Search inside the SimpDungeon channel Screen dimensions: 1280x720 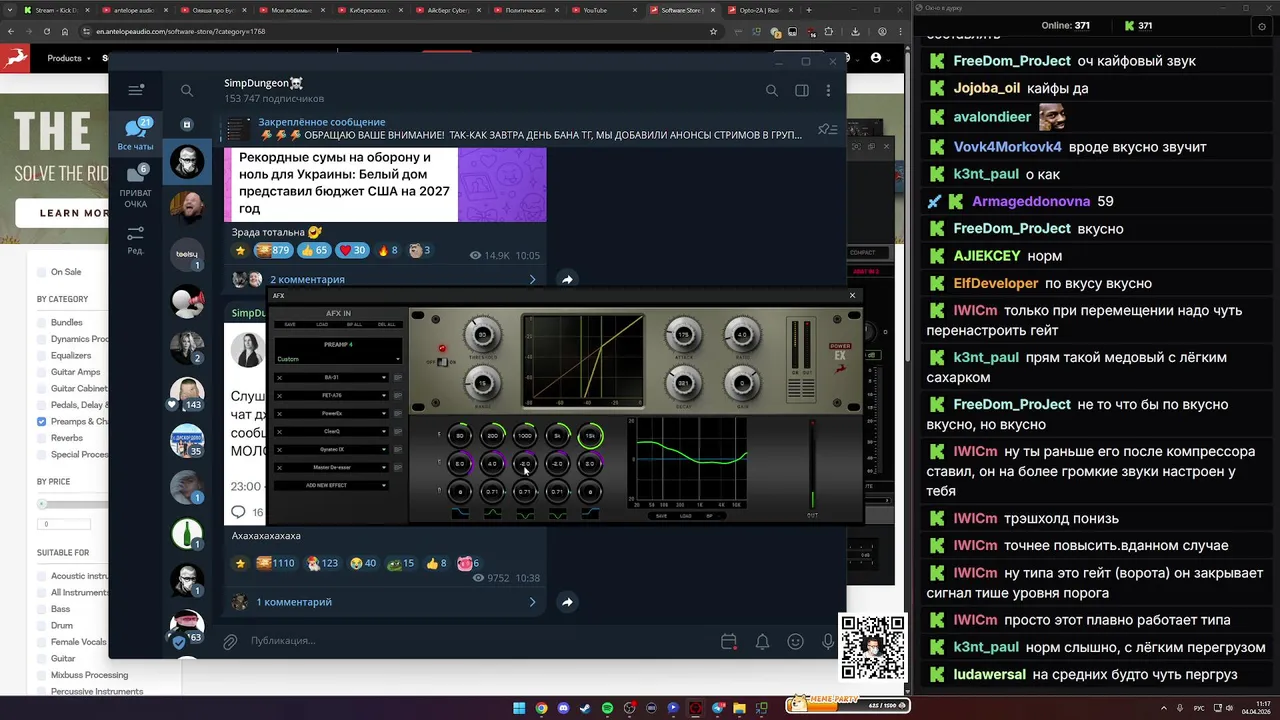point(771,90)
